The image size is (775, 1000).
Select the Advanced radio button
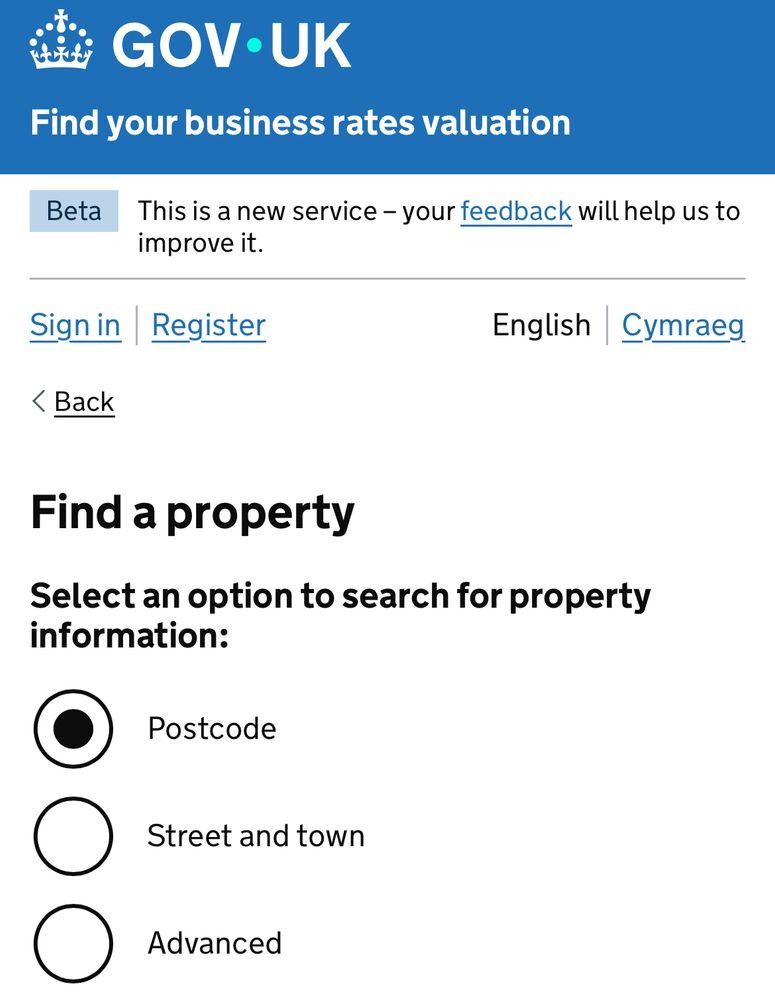73,943
